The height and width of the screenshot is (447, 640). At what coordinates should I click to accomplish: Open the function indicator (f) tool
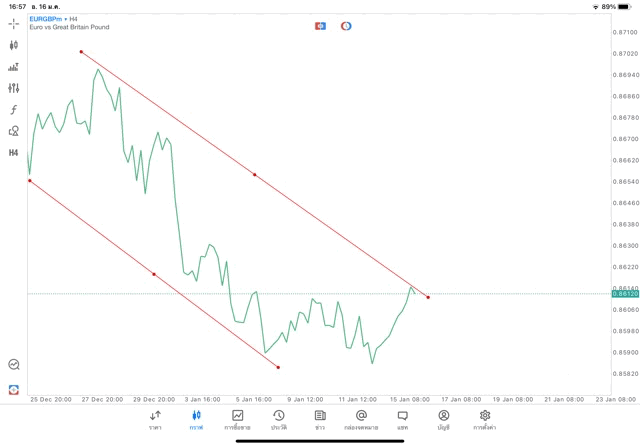[x=14, y=110]
